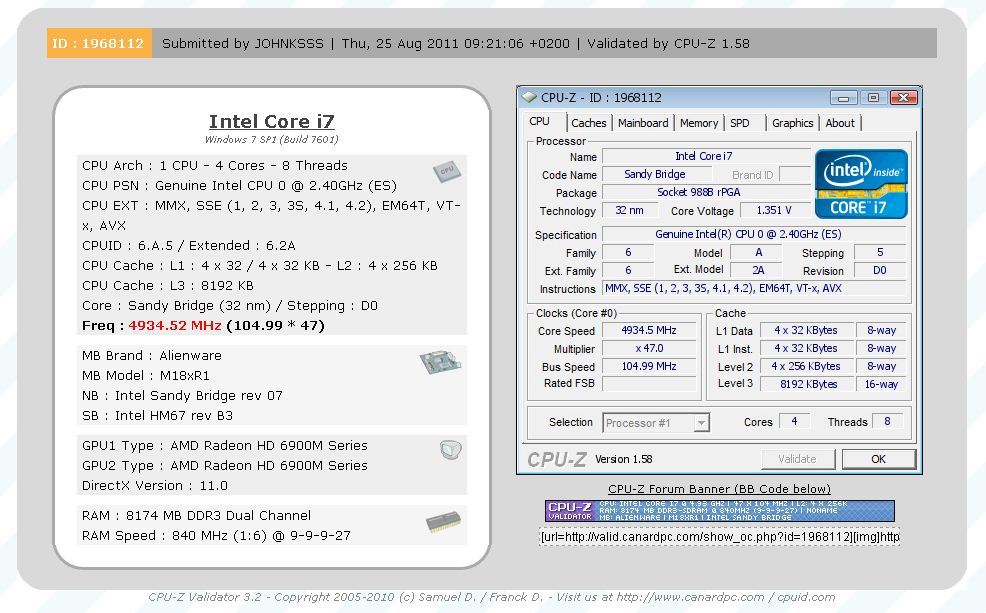This screenshot has height=613, width=986.
Task: Click the BB code URL text field
Action: 719,536
